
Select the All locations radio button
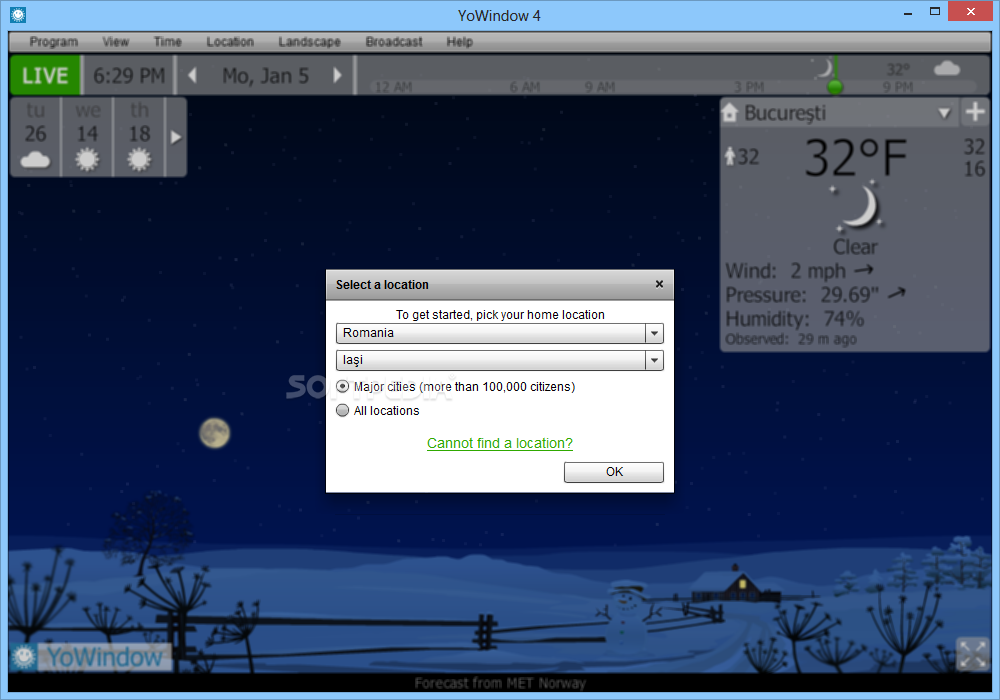coord(342,410)
